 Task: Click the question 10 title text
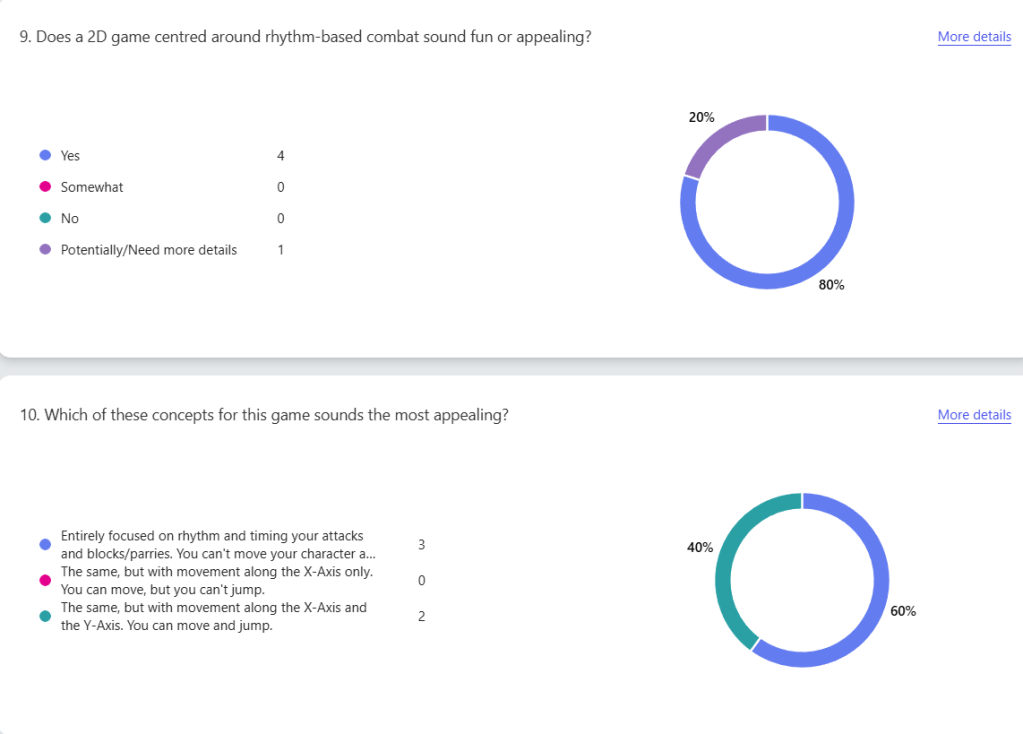[264, 415]
